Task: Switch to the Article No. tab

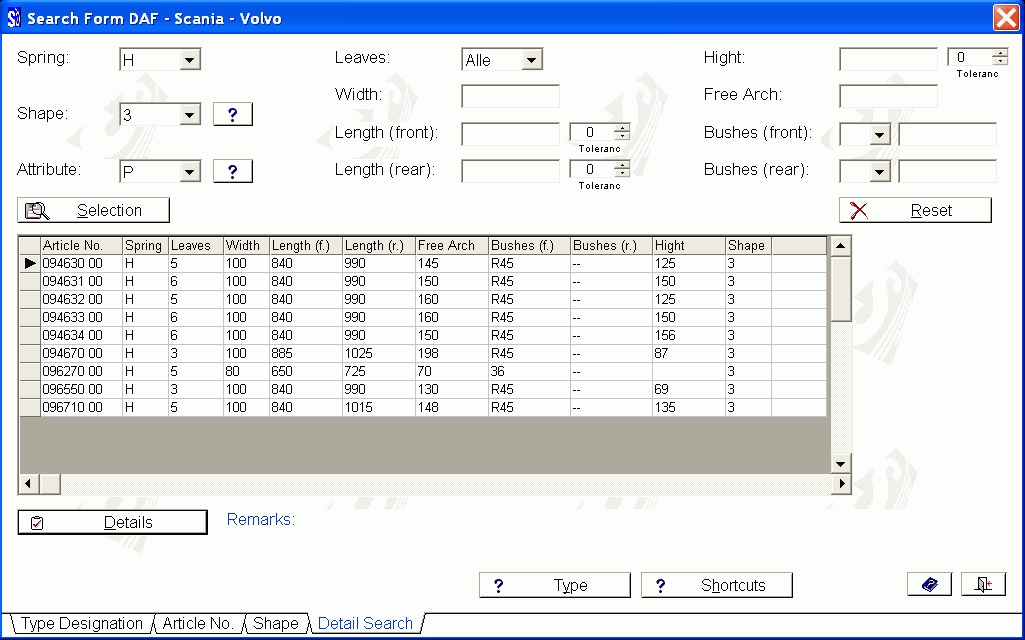Action: click(x=198, y=624)
